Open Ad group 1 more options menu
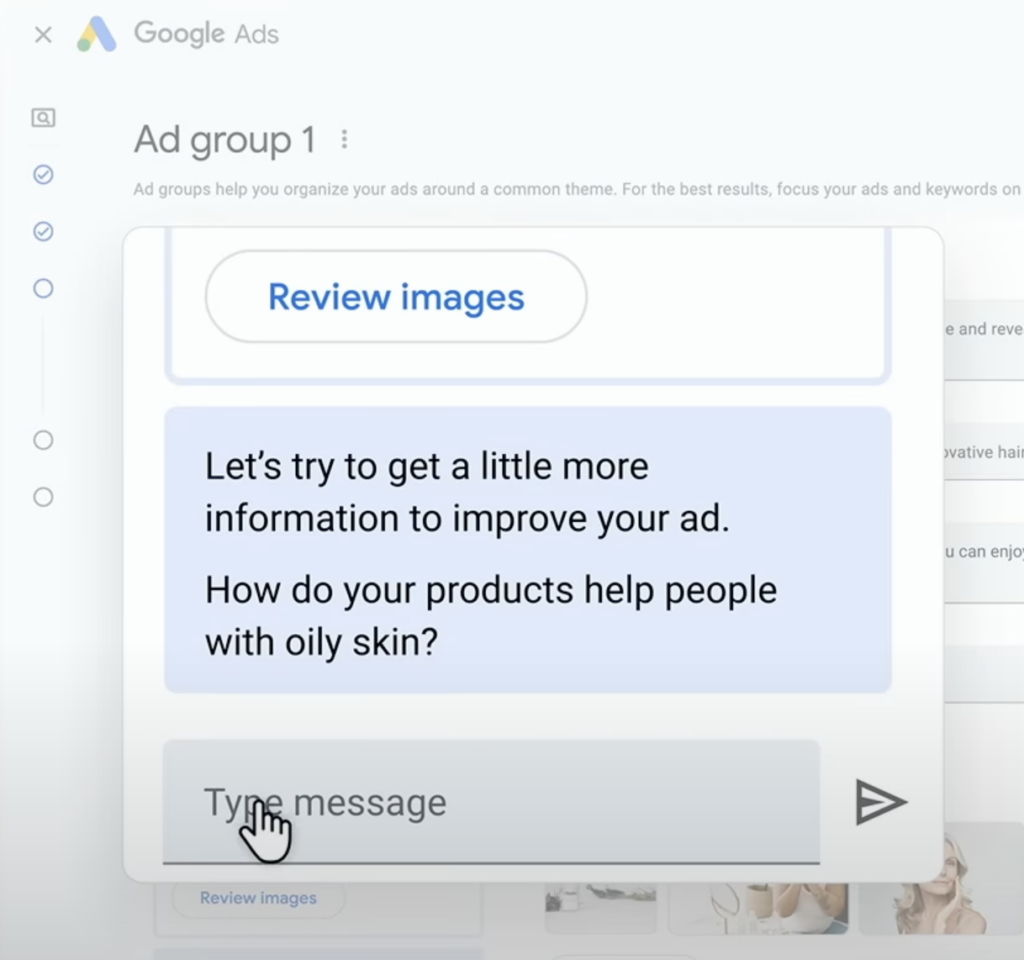The width and height of the screenshot is (1024, 960). pos(344,139)
